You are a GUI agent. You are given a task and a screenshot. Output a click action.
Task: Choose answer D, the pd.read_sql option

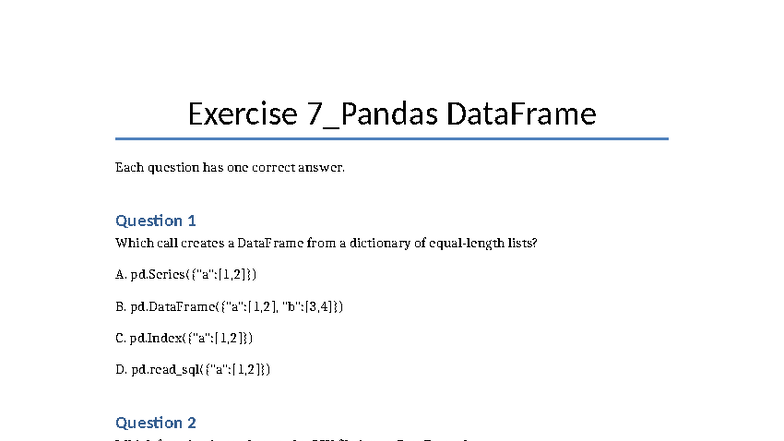tap(193, 370)
